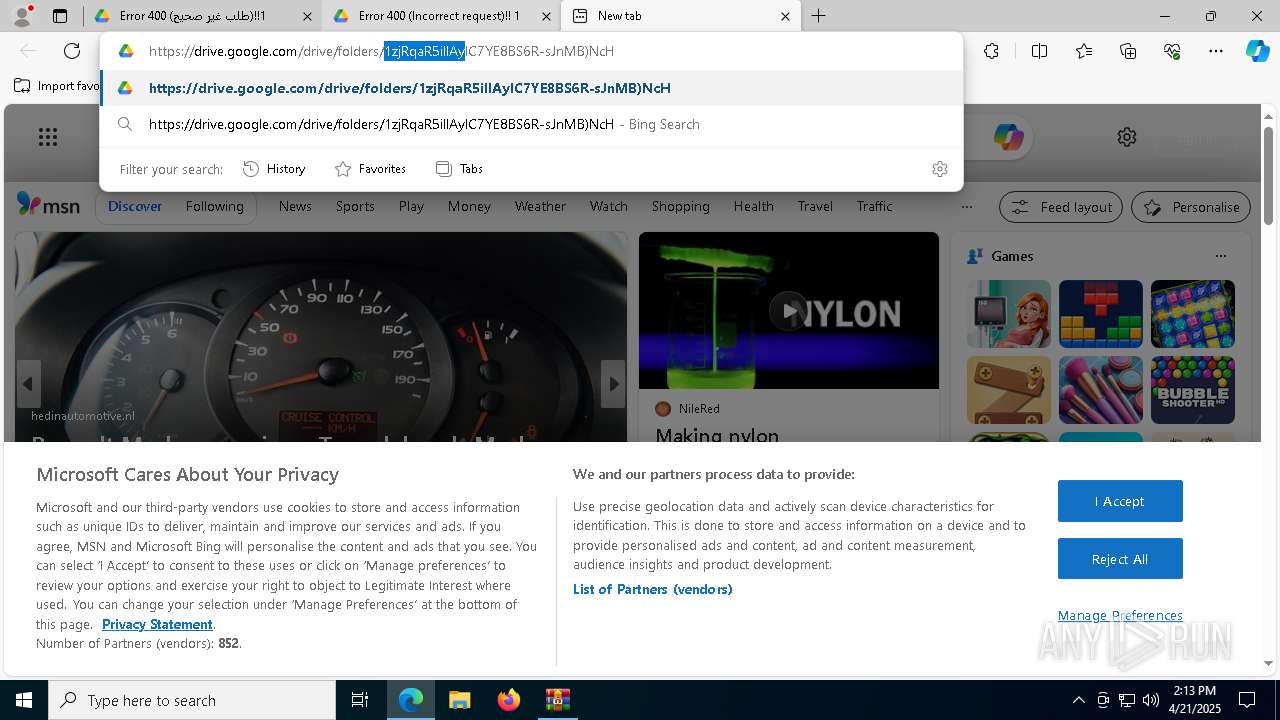Switch to Error 400 Incorrect request tab
Screen dimensions: 1280x720
442,16
